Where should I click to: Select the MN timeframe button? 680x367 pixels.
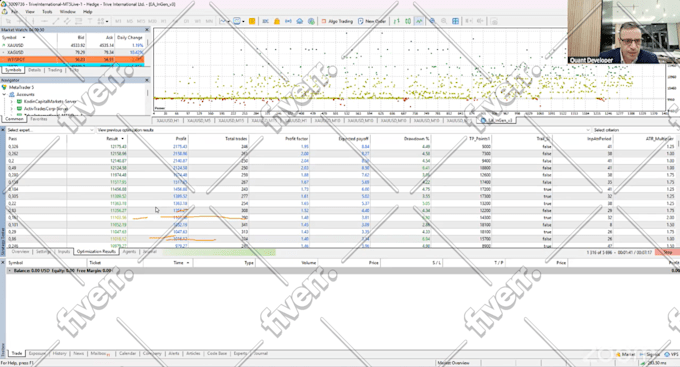pyautogui.click(x=209, y=21)
